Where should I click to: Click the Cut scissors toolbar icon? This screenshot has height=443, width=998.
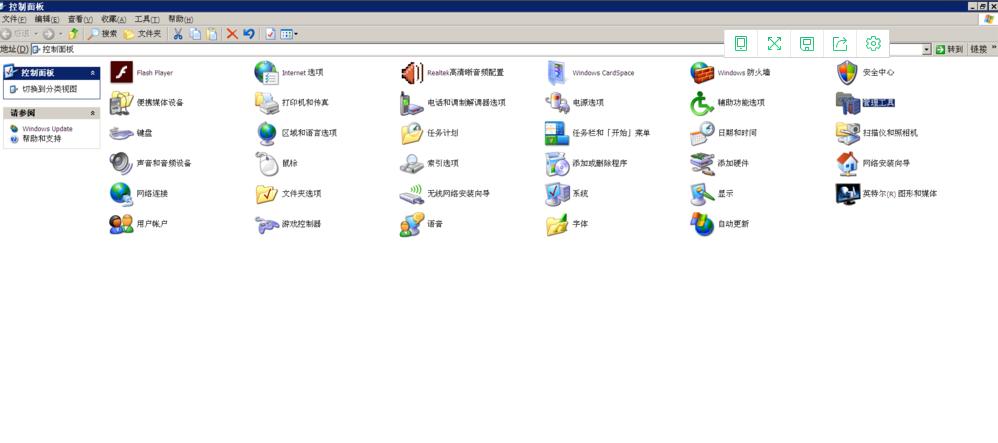tap(178, 33)
